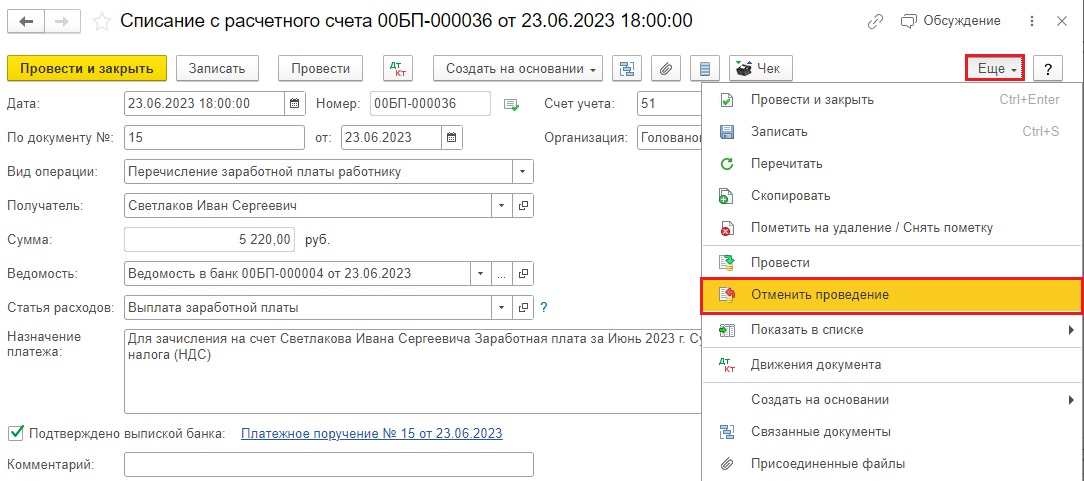1084x481 pixels.
Task: Click the Провести toolbar button
Action: tap(320, 68)
